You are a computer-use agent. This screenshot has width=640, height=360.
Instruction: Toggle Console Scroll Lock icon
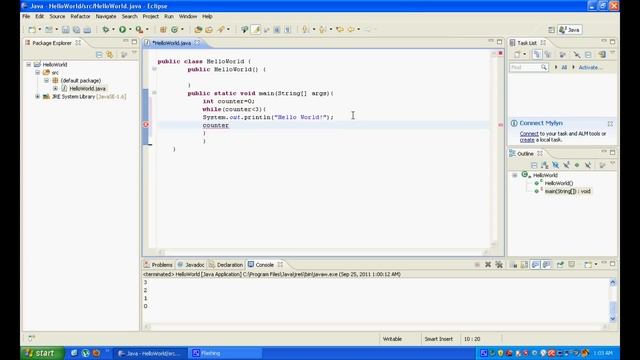click(524, 265)
